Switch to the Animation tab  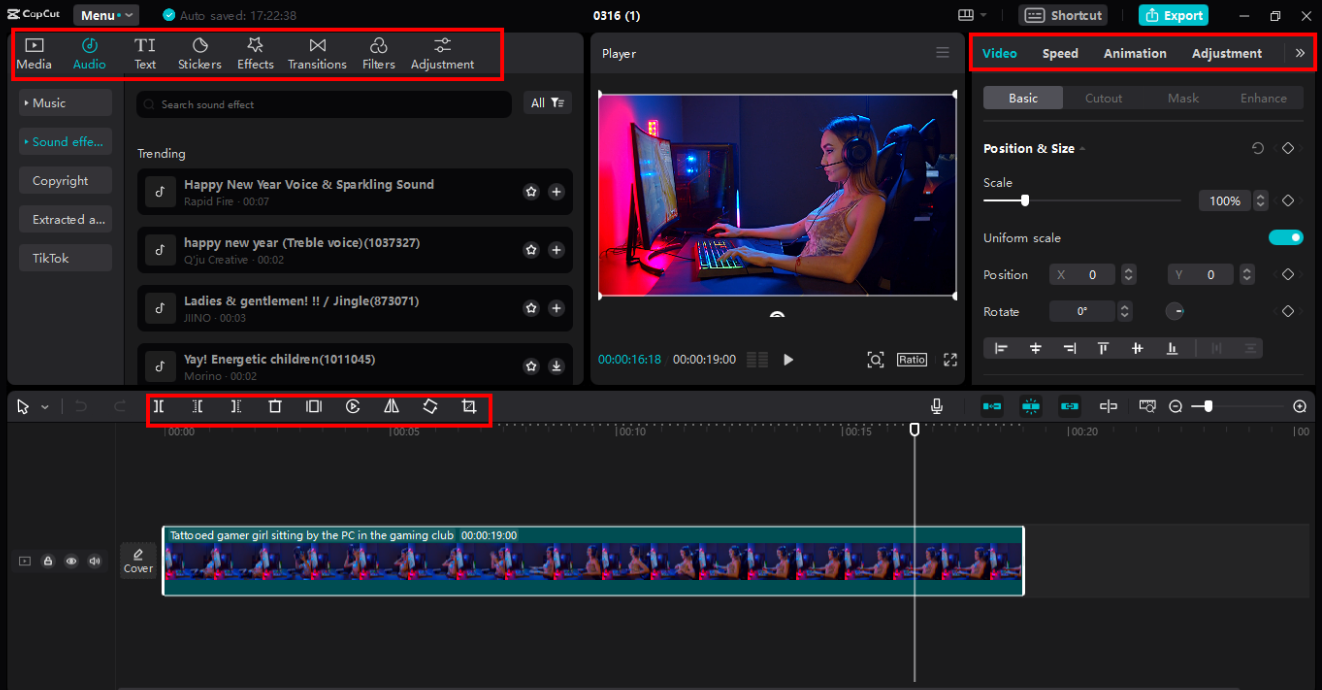coord(1134,53)
